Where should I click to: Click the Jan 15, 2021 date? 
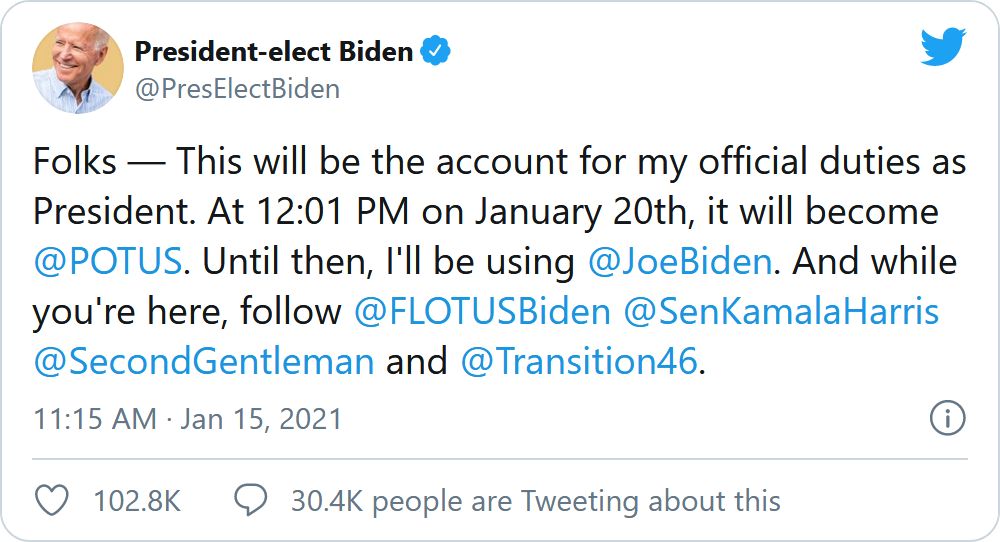point(261,418)
